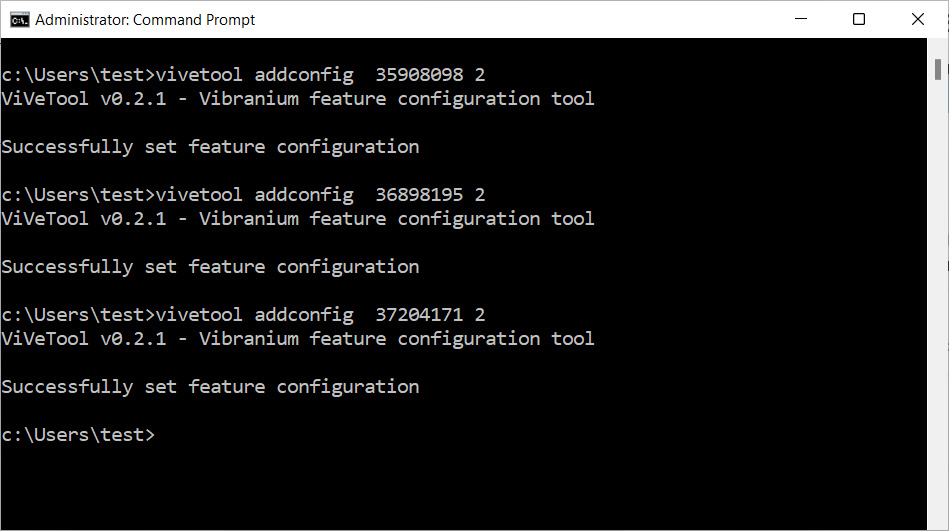
Task: Minimize the Command Prompt window
Action: click(802, 19)
